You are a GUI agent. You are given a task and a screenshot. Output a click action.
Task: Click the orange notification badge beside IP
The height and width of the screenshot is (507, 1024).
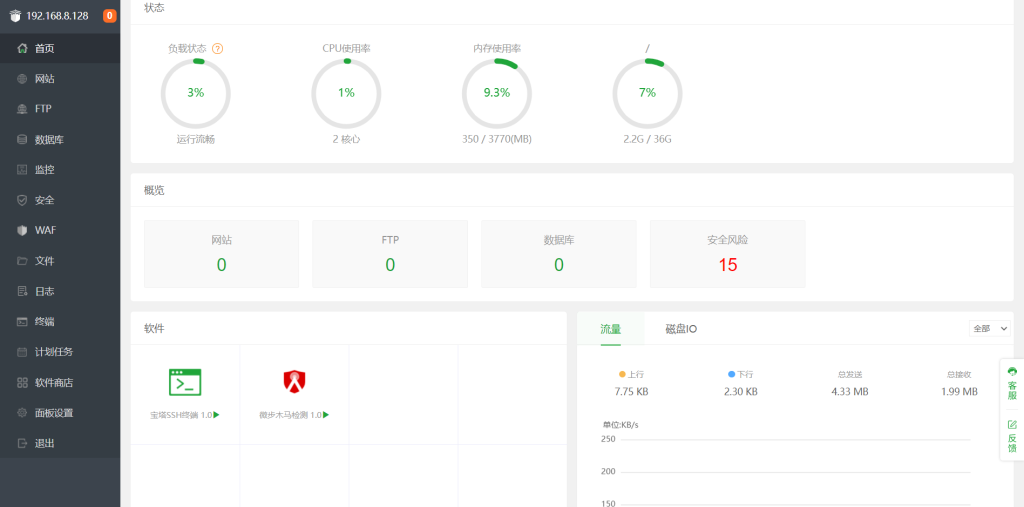click(110, 16)
